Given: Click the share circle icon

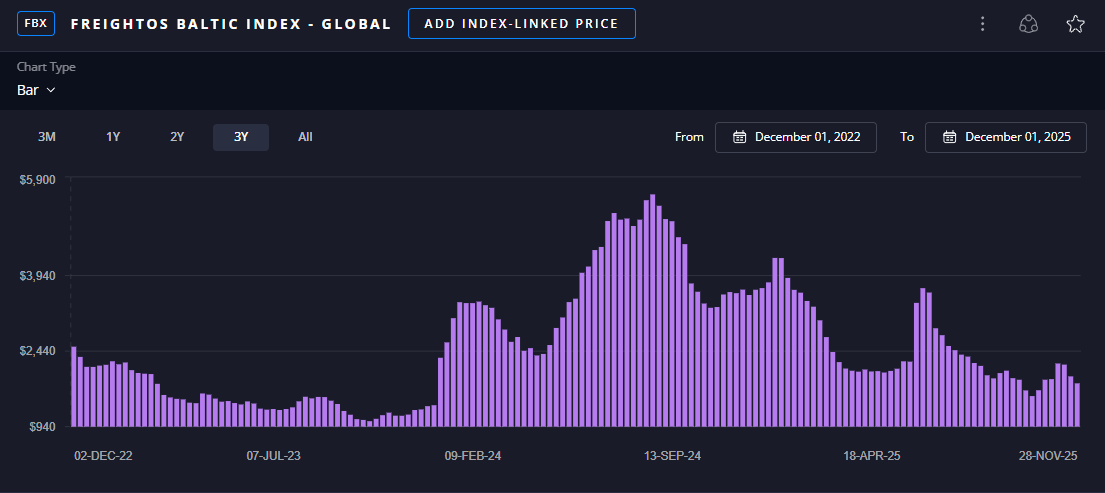Looking at the screenshot, I should [x=1028, y=24].
